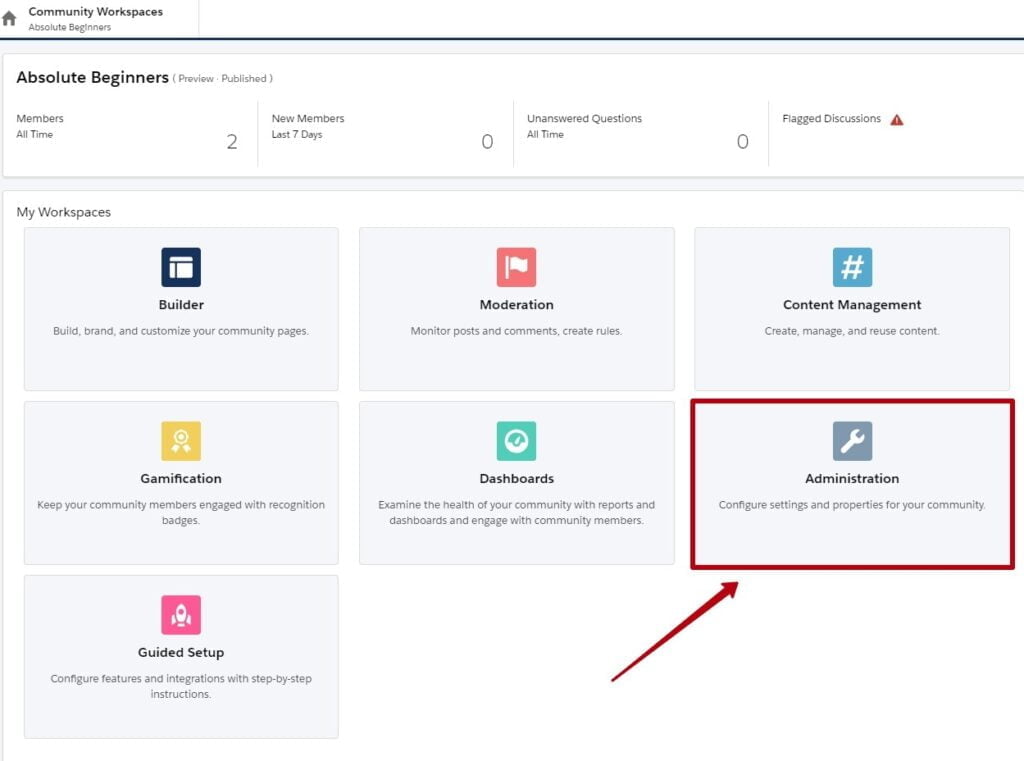Click the Flagged Discussions label
Screen dimensions: 1024x761
pos(831,118)
